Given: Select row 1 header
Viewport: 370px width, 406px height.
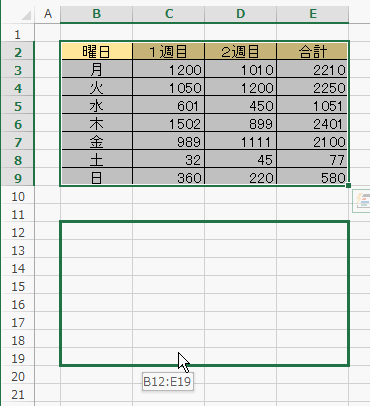Looking at the screenshot, I should pyautogui.click(x=18, y=34).
